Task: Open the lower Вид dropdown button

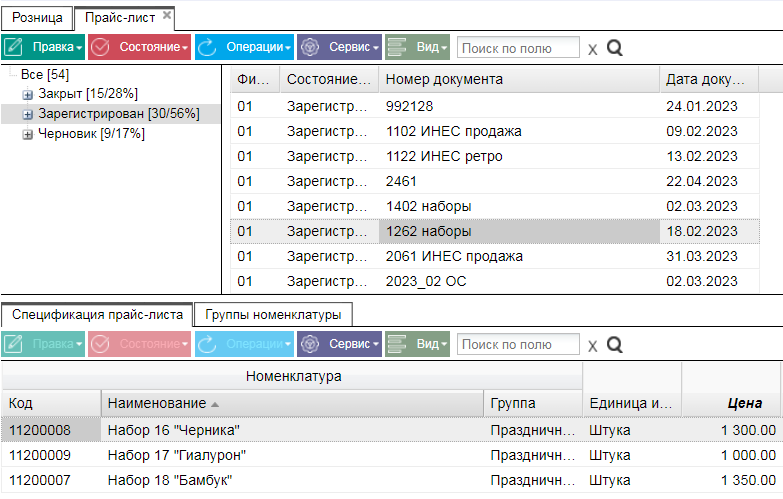Action: (417, 344)
